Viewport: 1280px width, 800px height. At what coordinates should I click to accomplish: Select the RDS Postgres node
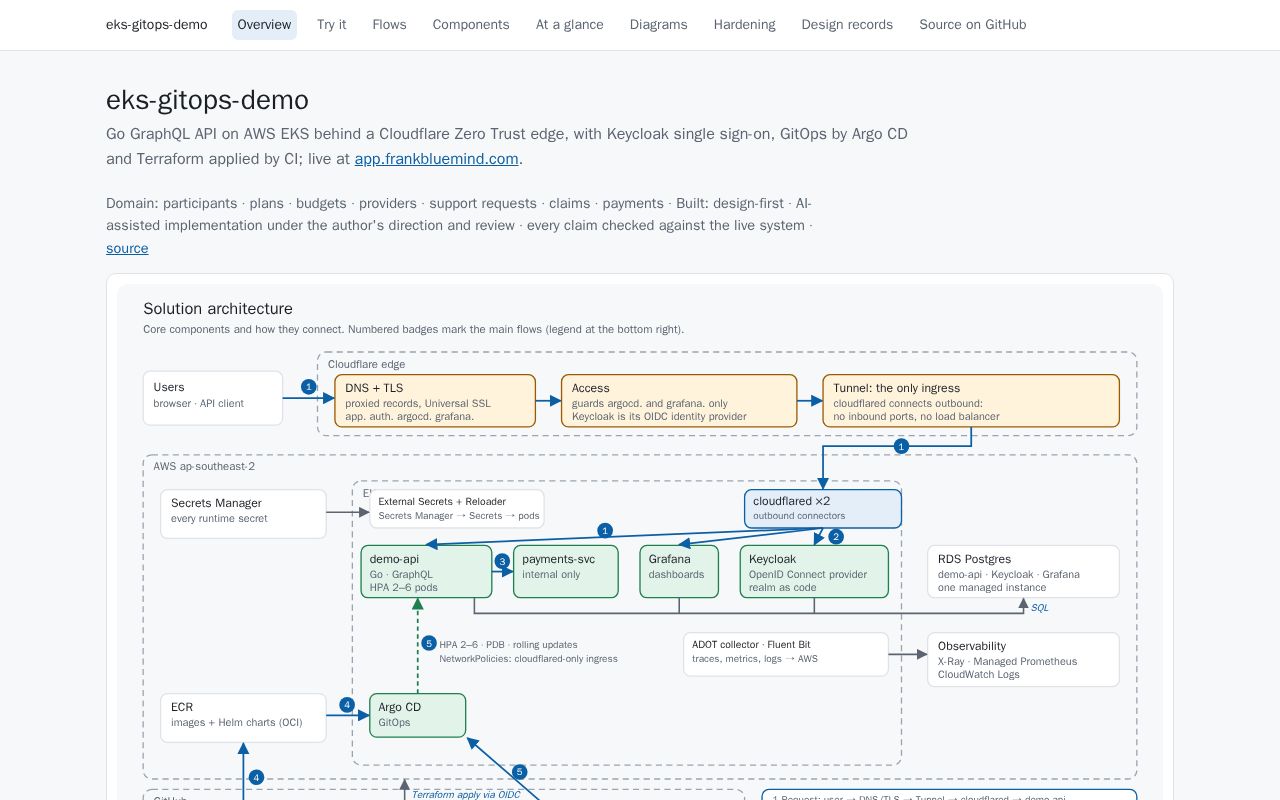click(1023, 572)
